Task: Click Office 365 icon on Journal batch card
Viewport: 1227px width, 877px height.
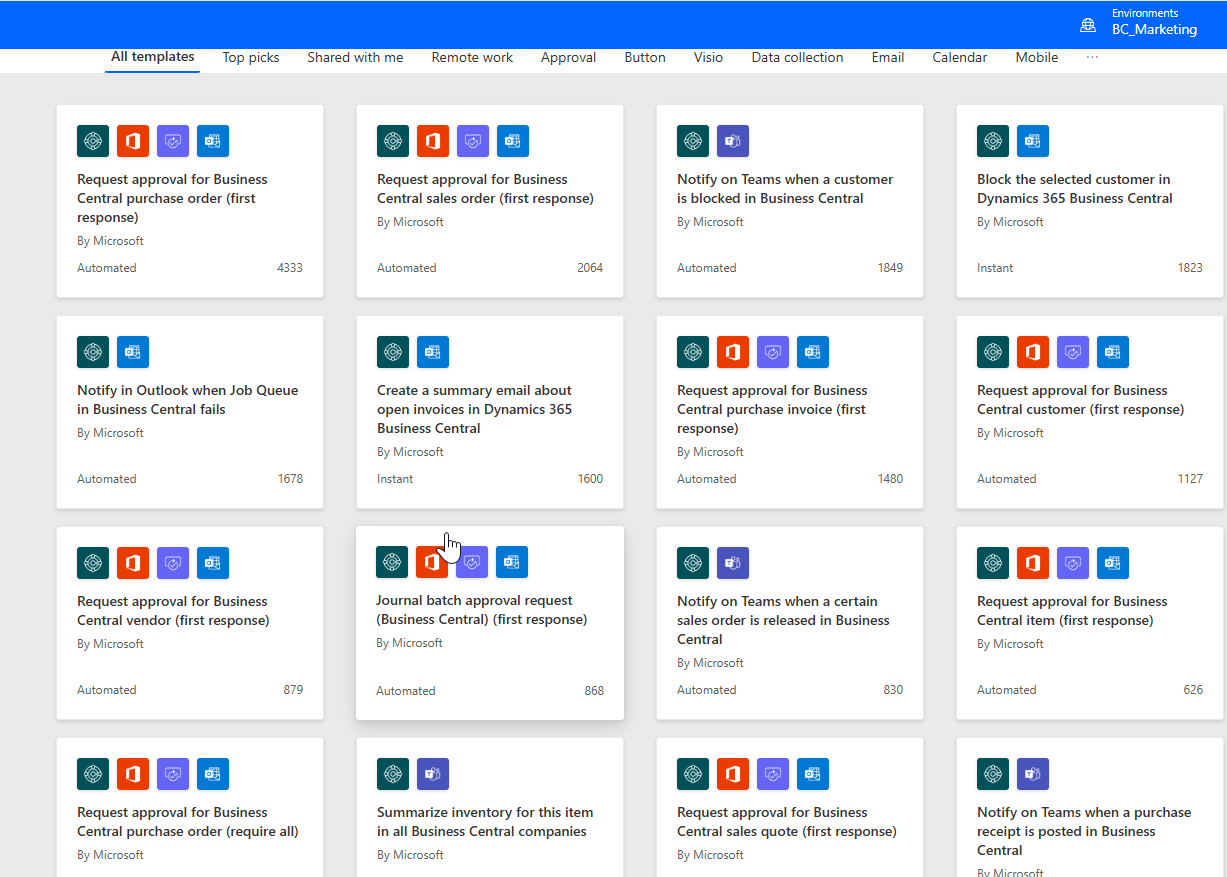Action: 432,562
